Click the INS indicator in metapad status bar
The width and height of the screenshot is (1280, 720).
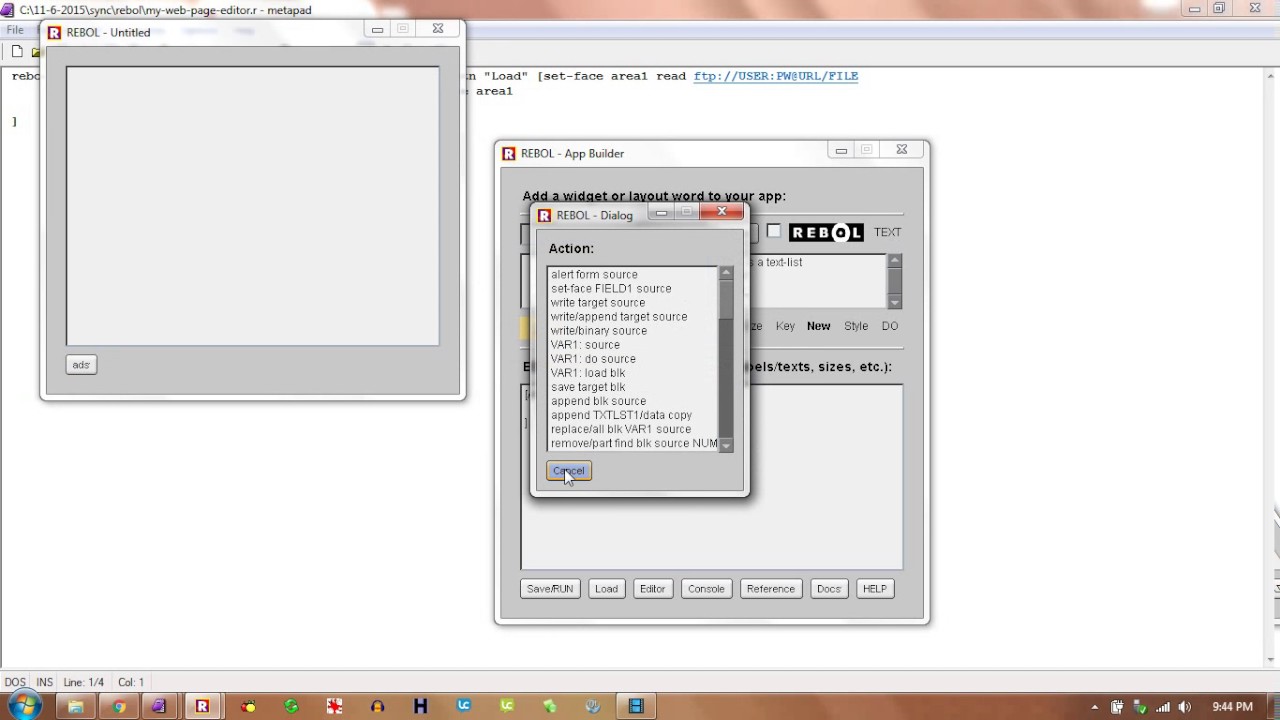pos(44,682)
